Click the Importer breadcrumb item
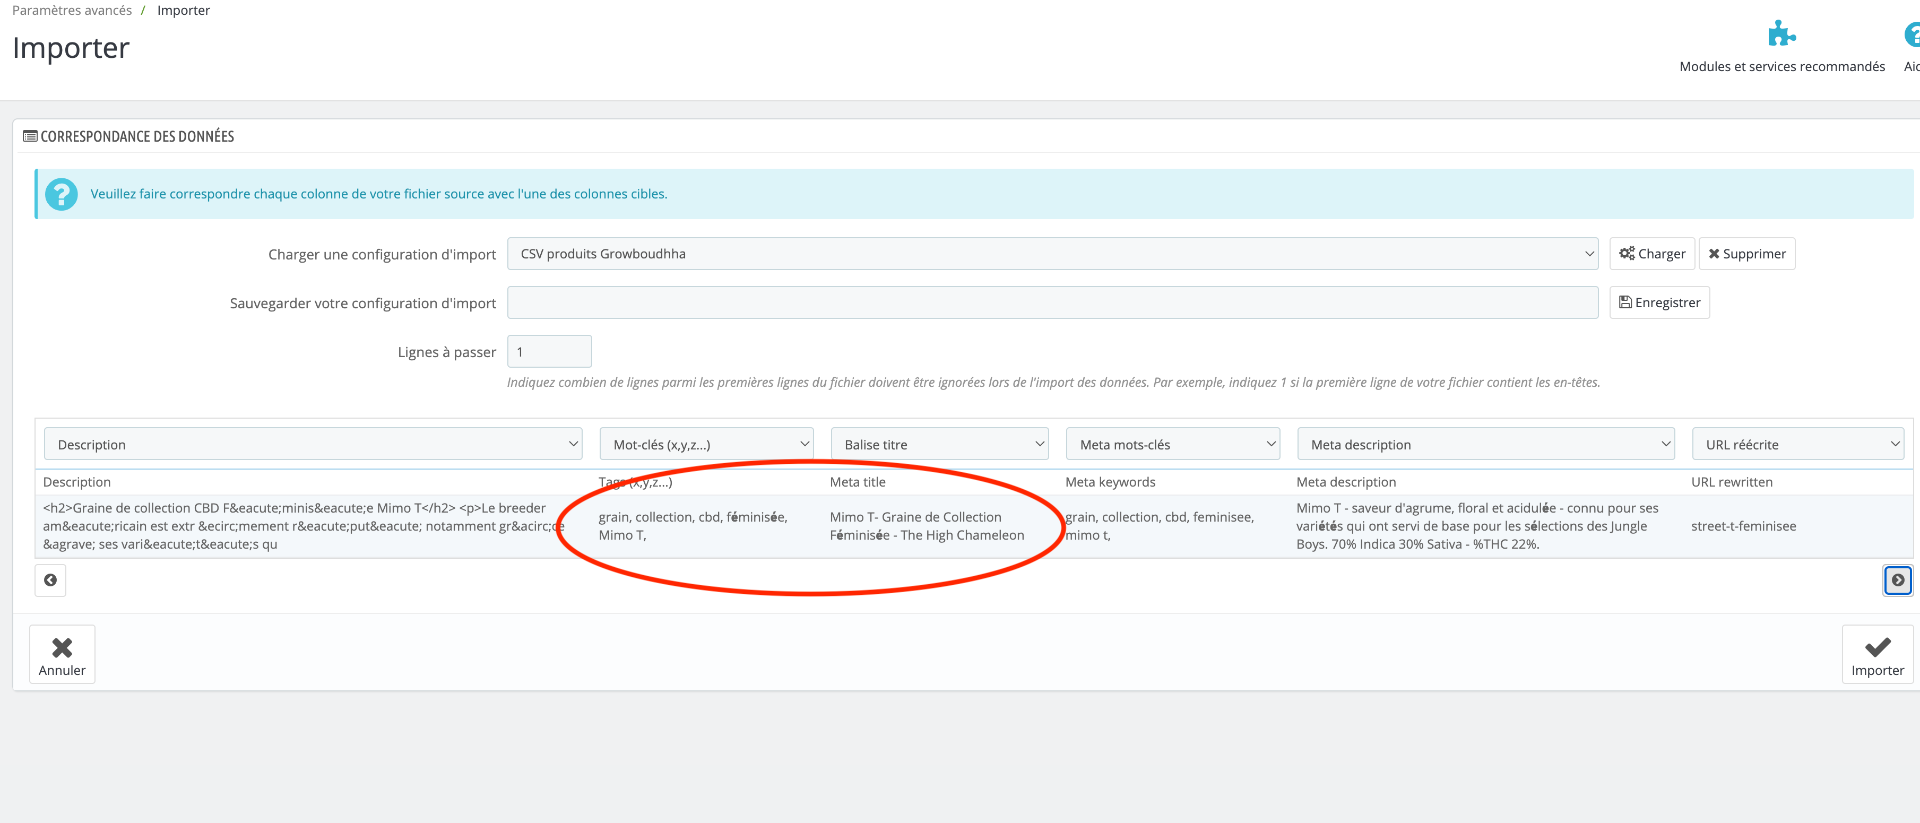The image size is (1920, 823). (x=183, y=10)
